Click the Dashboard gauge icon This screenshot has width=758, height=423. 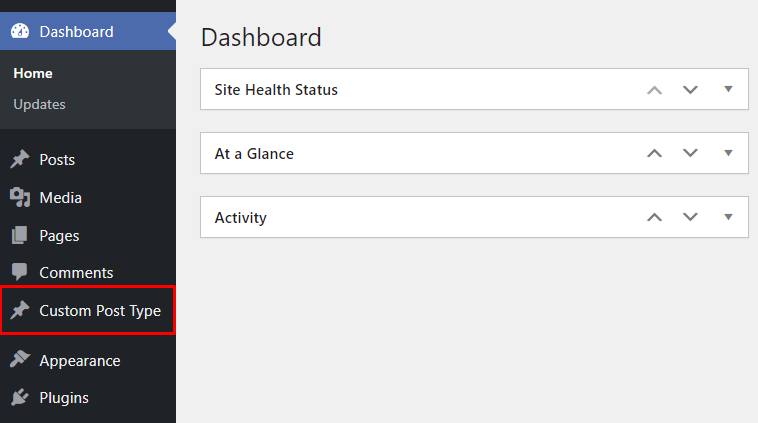click(x=20, y=31)
